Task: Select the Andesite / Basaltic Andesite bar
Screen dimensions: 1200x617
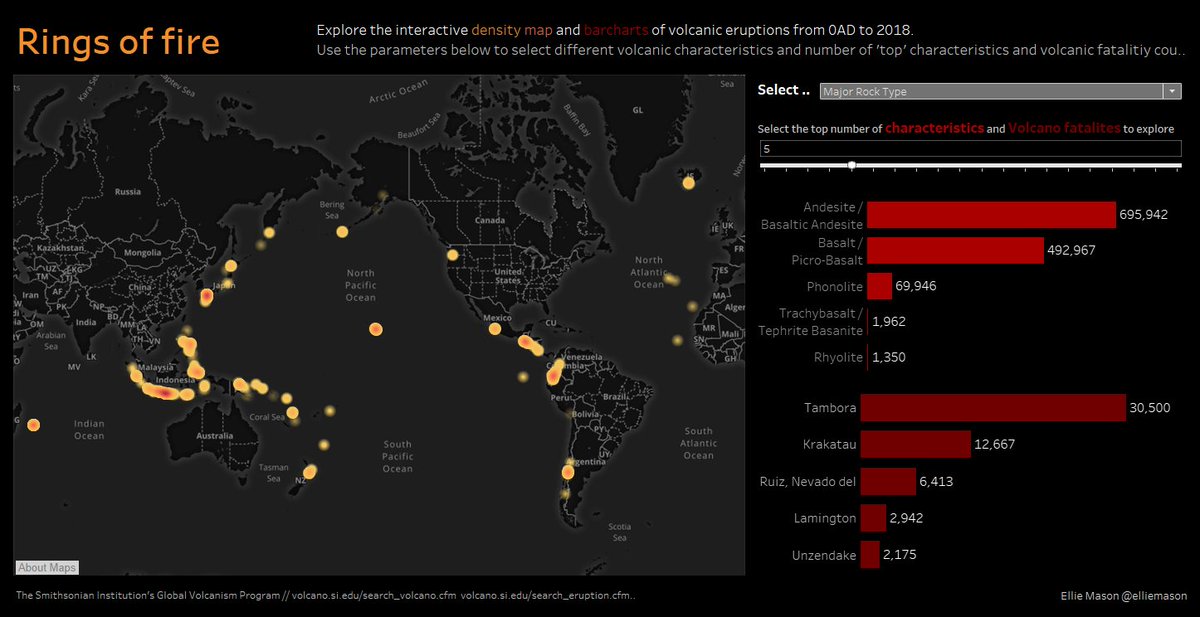Action: [991, 215]
